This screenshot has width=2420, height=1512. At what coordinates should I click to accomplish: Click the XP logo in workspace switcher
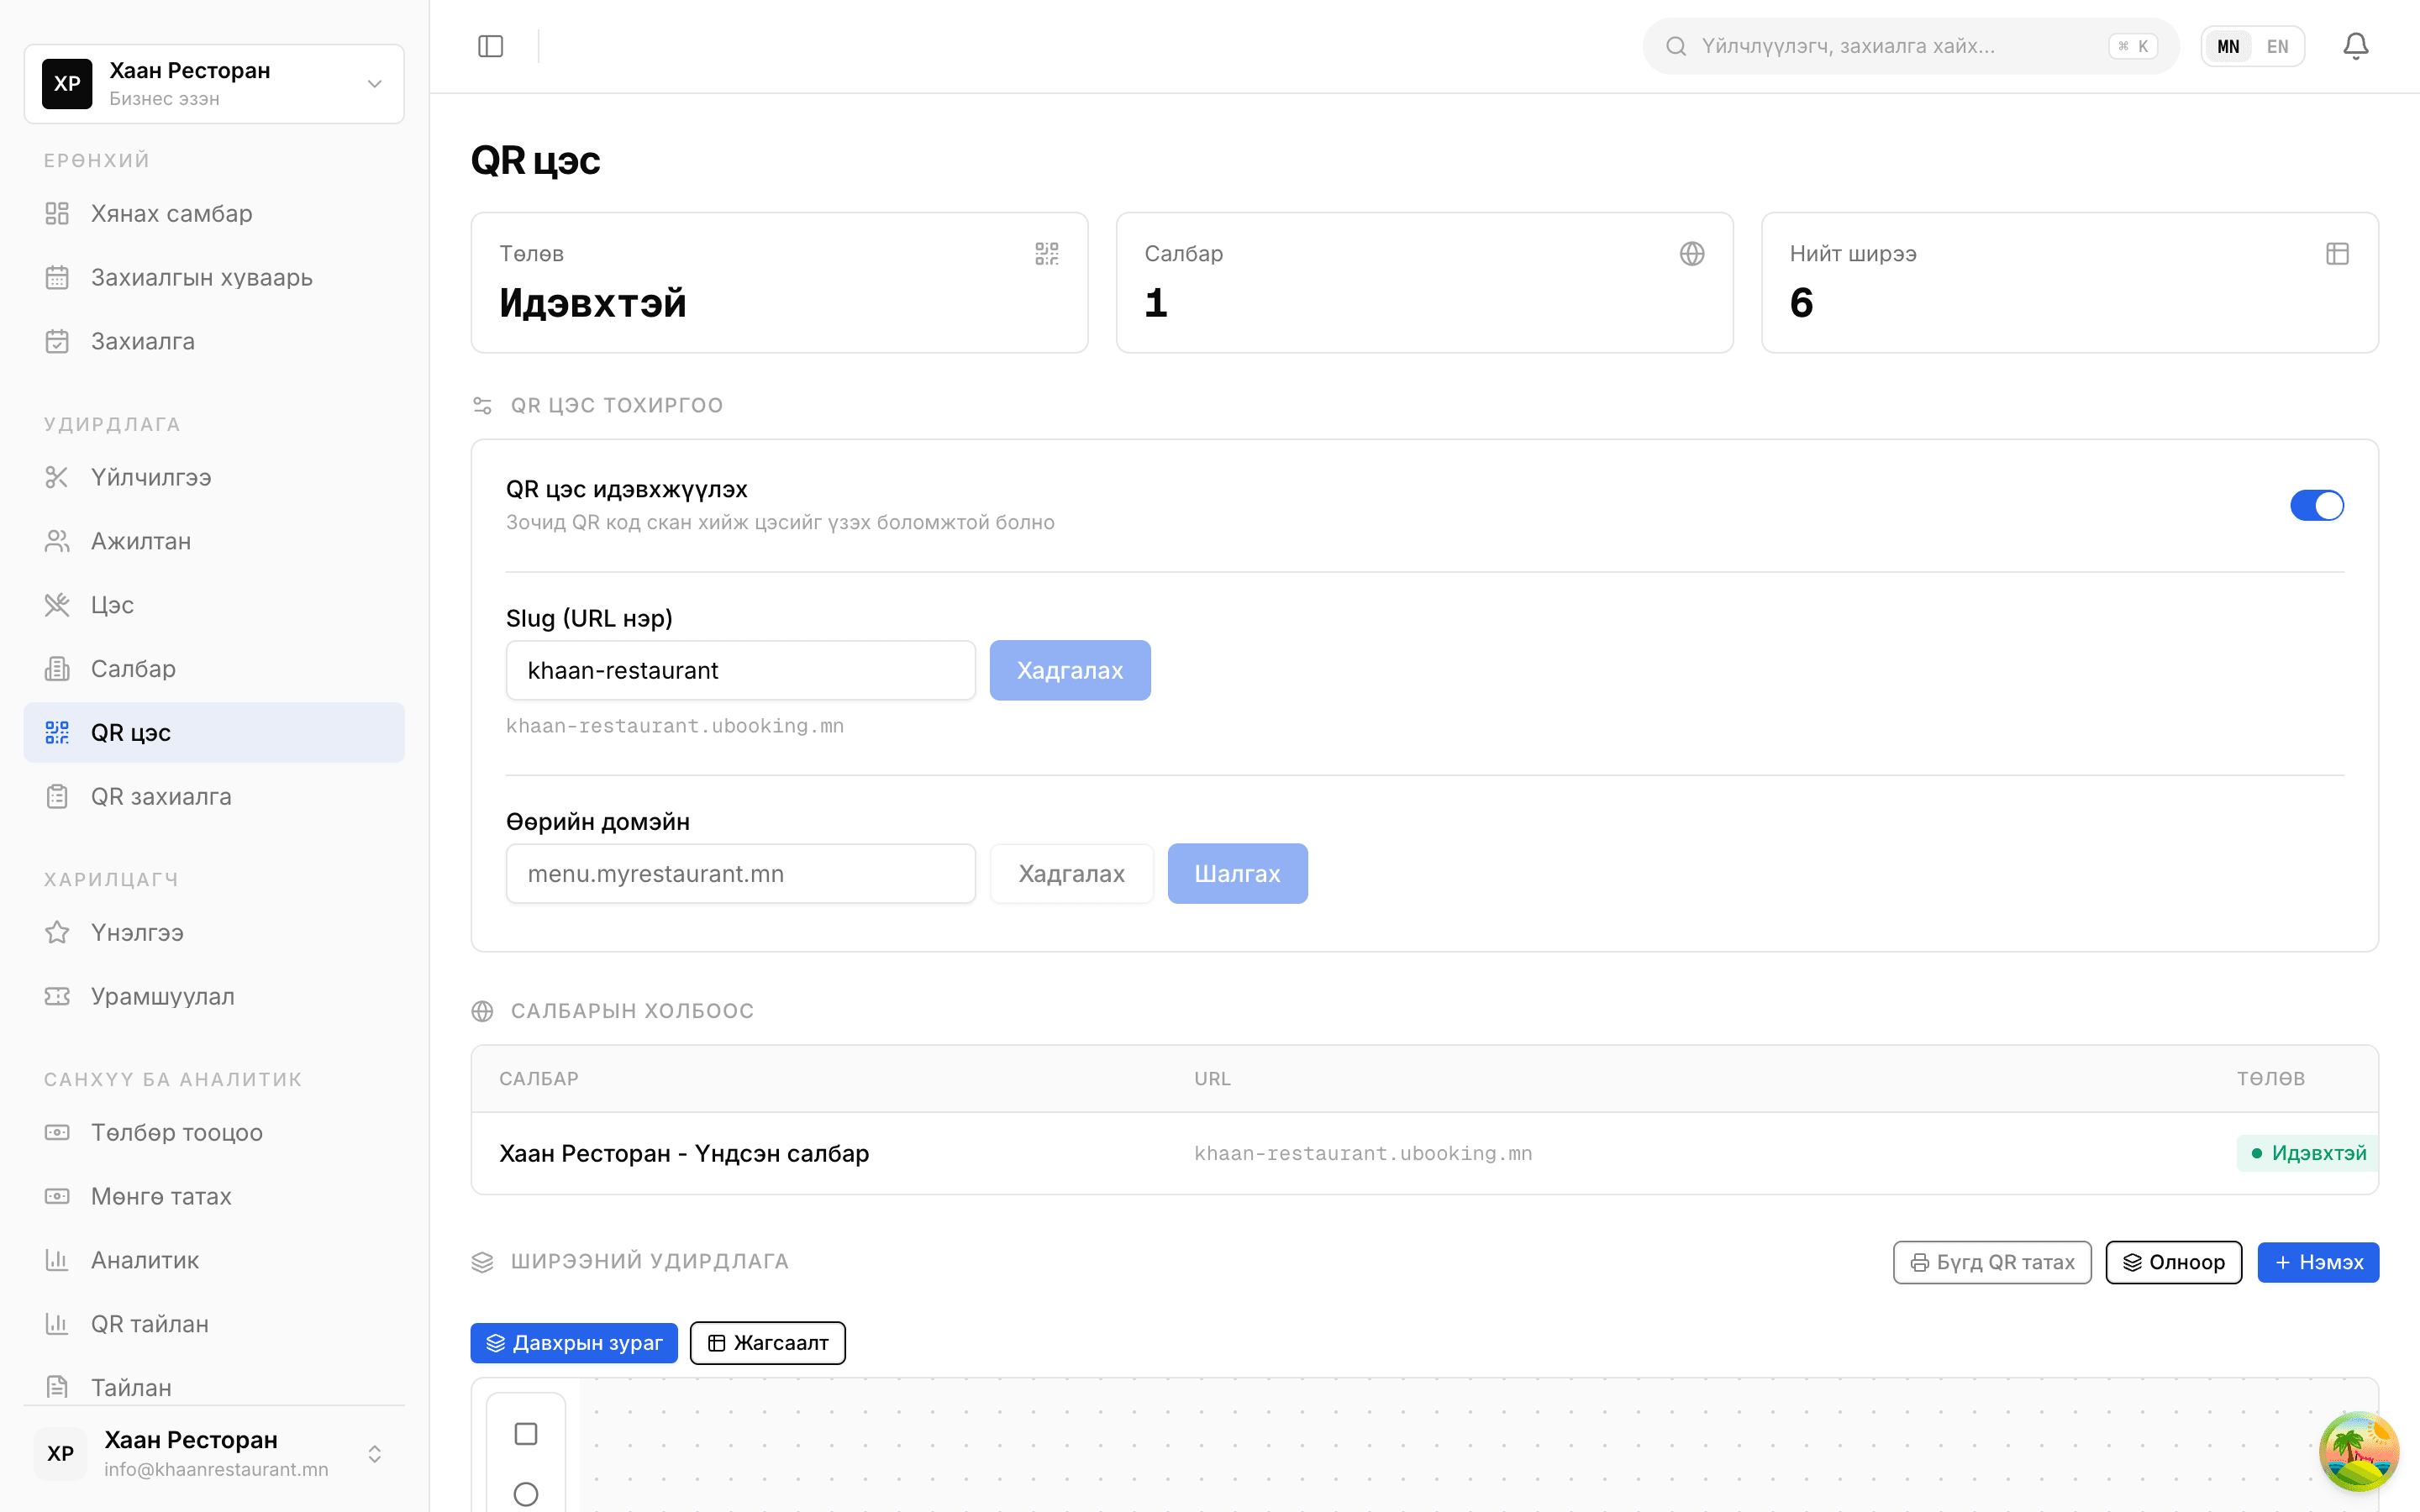[x=67, y=84]
